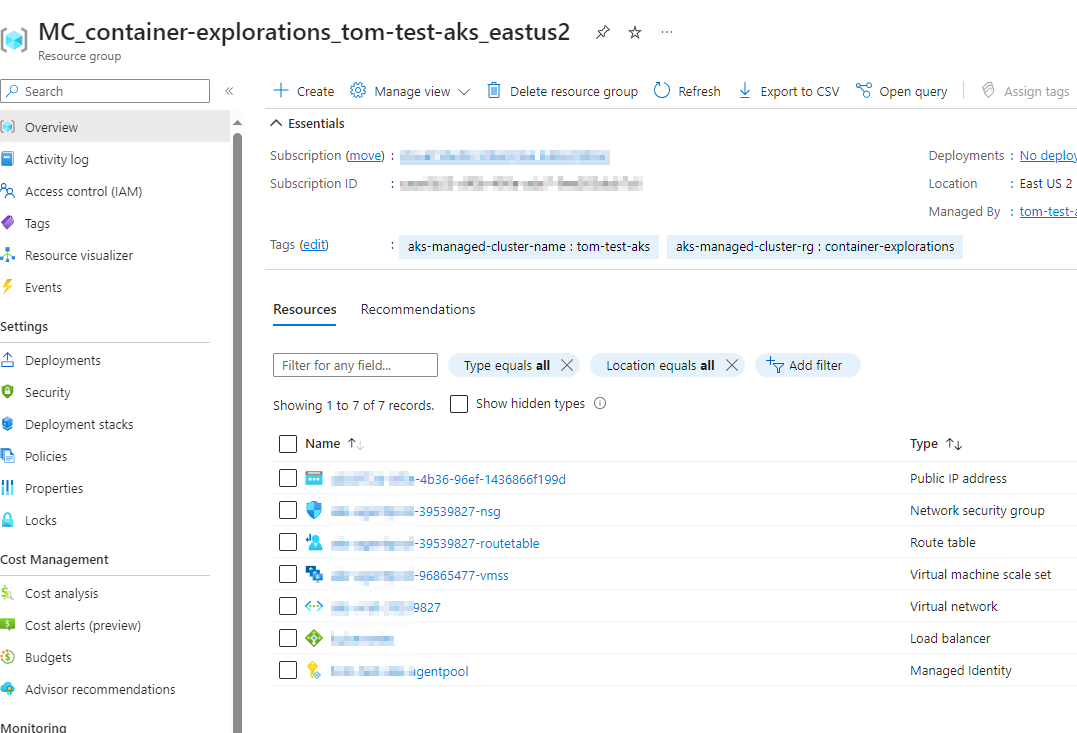Screen dimensions: 1077x733
Task: Click the Filter for any field box
Action: coord(355,364)
